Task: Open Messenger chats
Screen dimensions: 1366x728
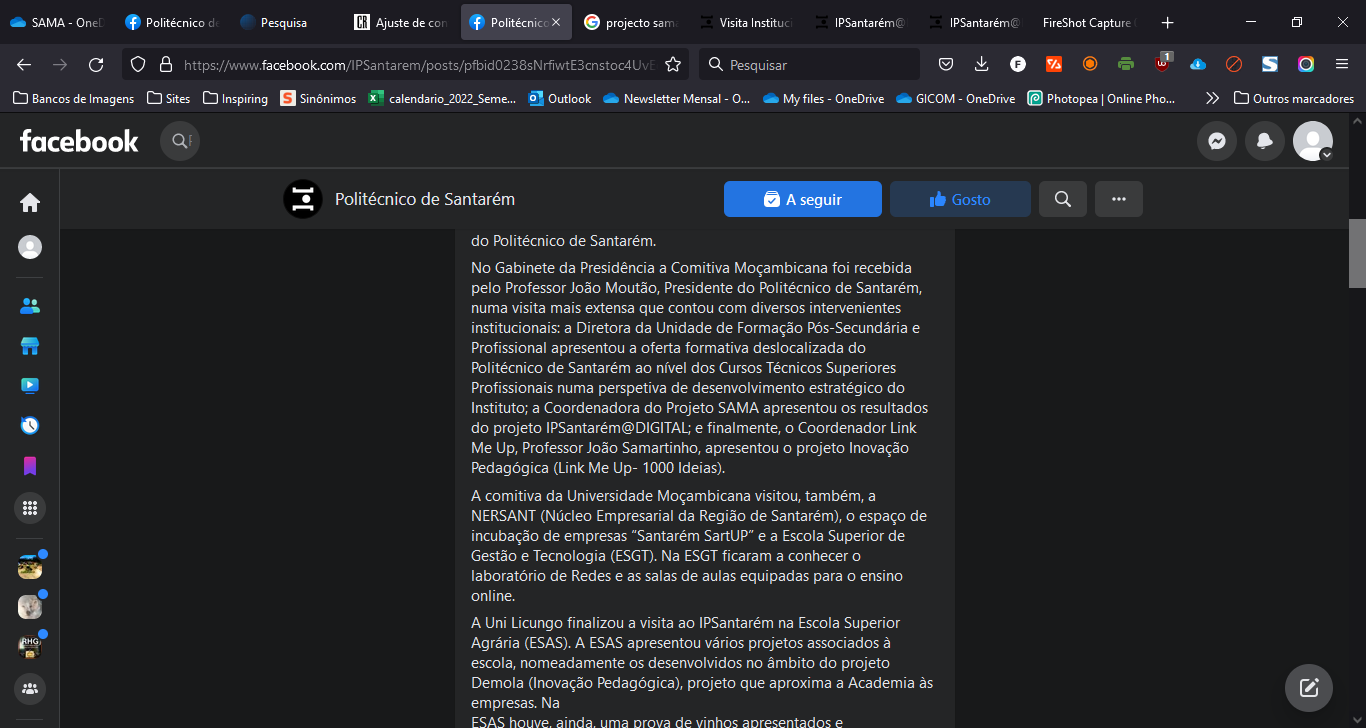Action: (1217, 141)
